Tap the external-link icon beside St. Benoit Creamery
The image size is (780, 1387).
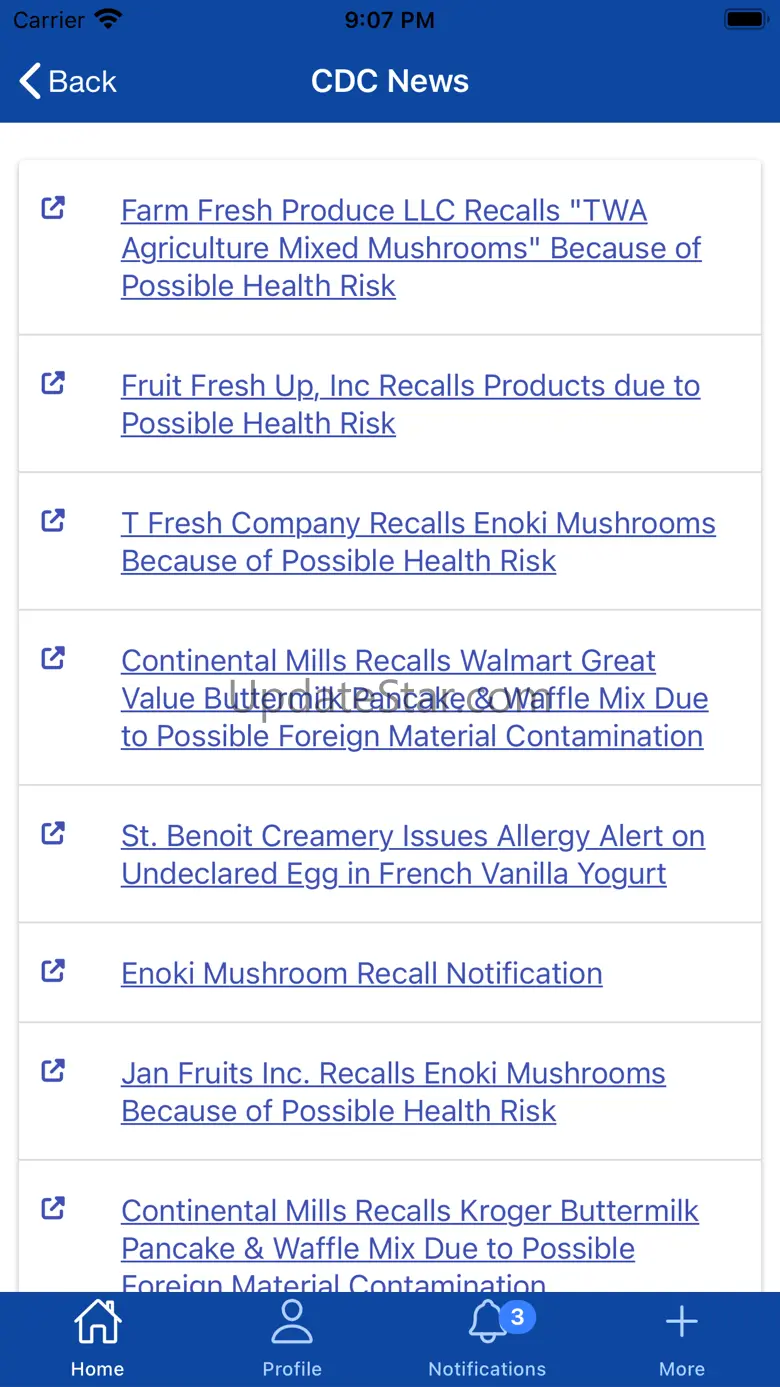[53, 833]
